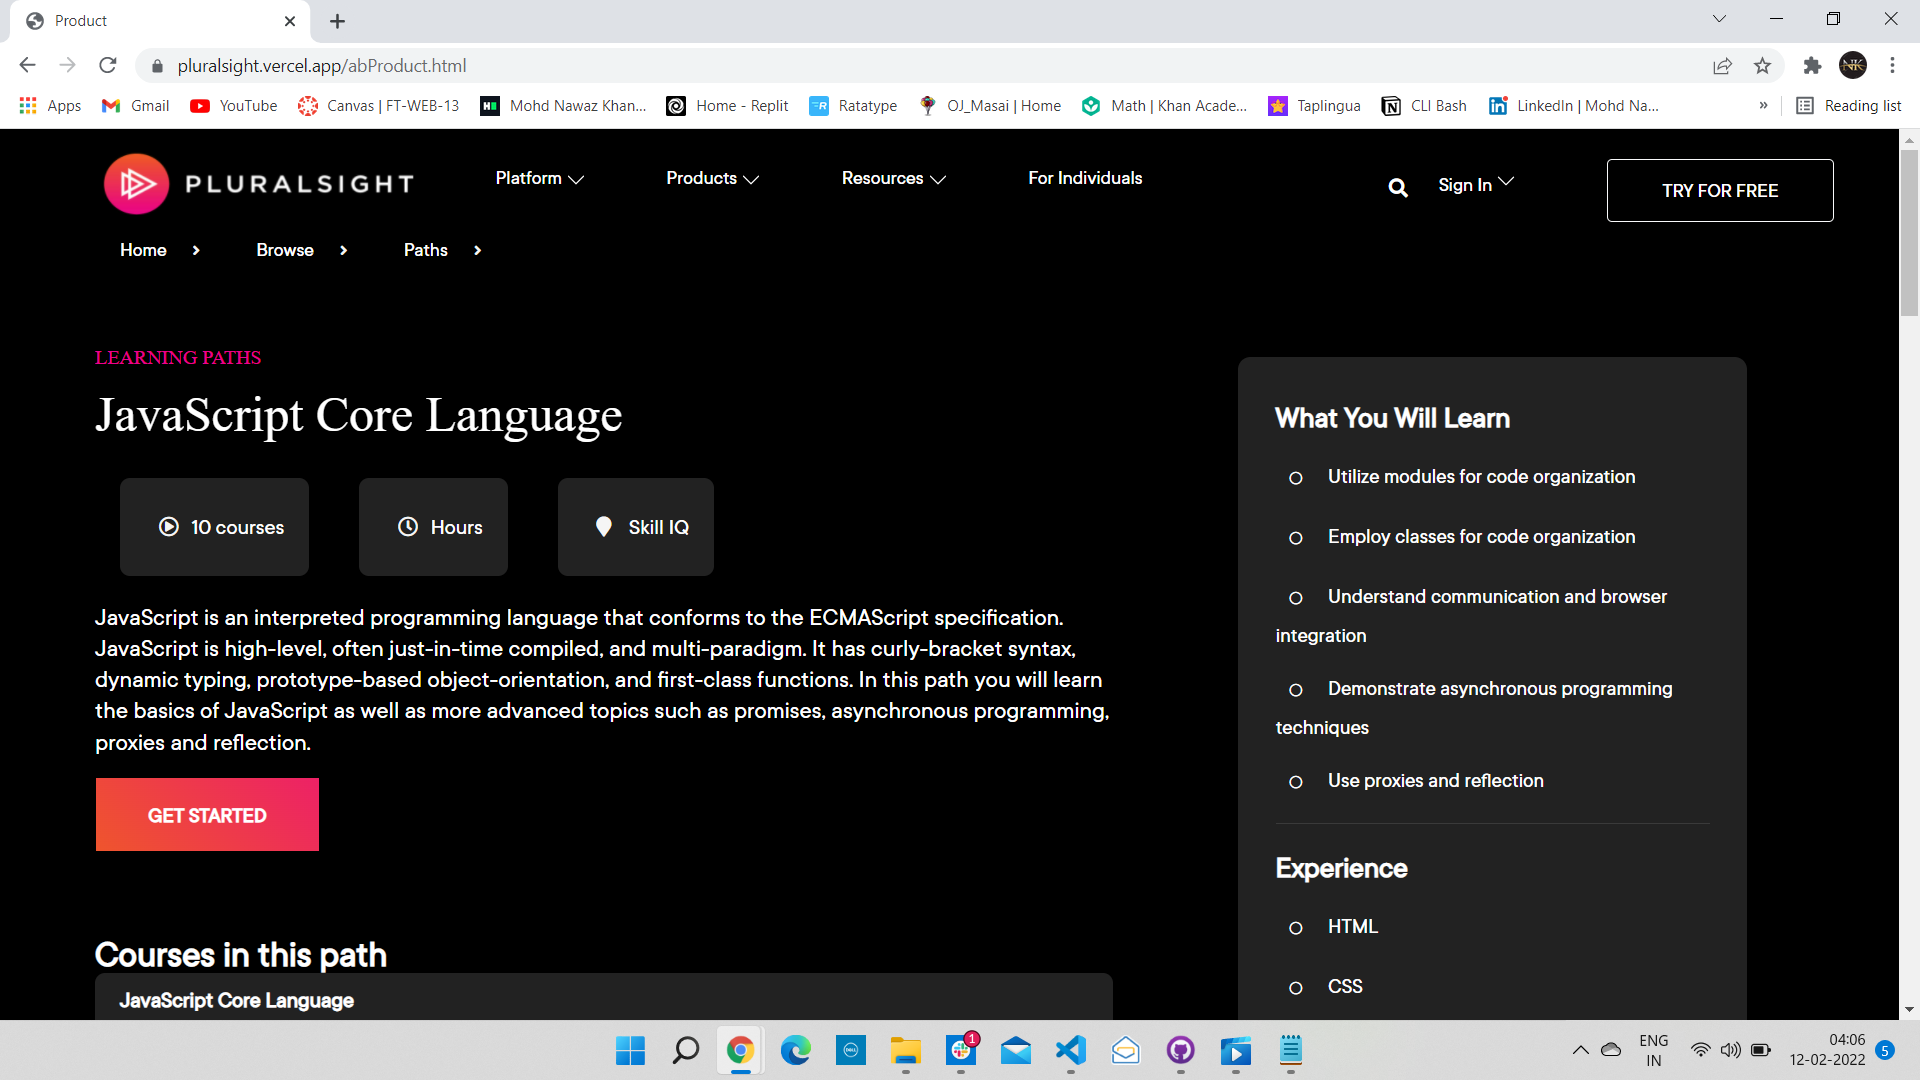
Task: Launch VS Code from the taskbar
Action: click(x=1070, y=1051)
